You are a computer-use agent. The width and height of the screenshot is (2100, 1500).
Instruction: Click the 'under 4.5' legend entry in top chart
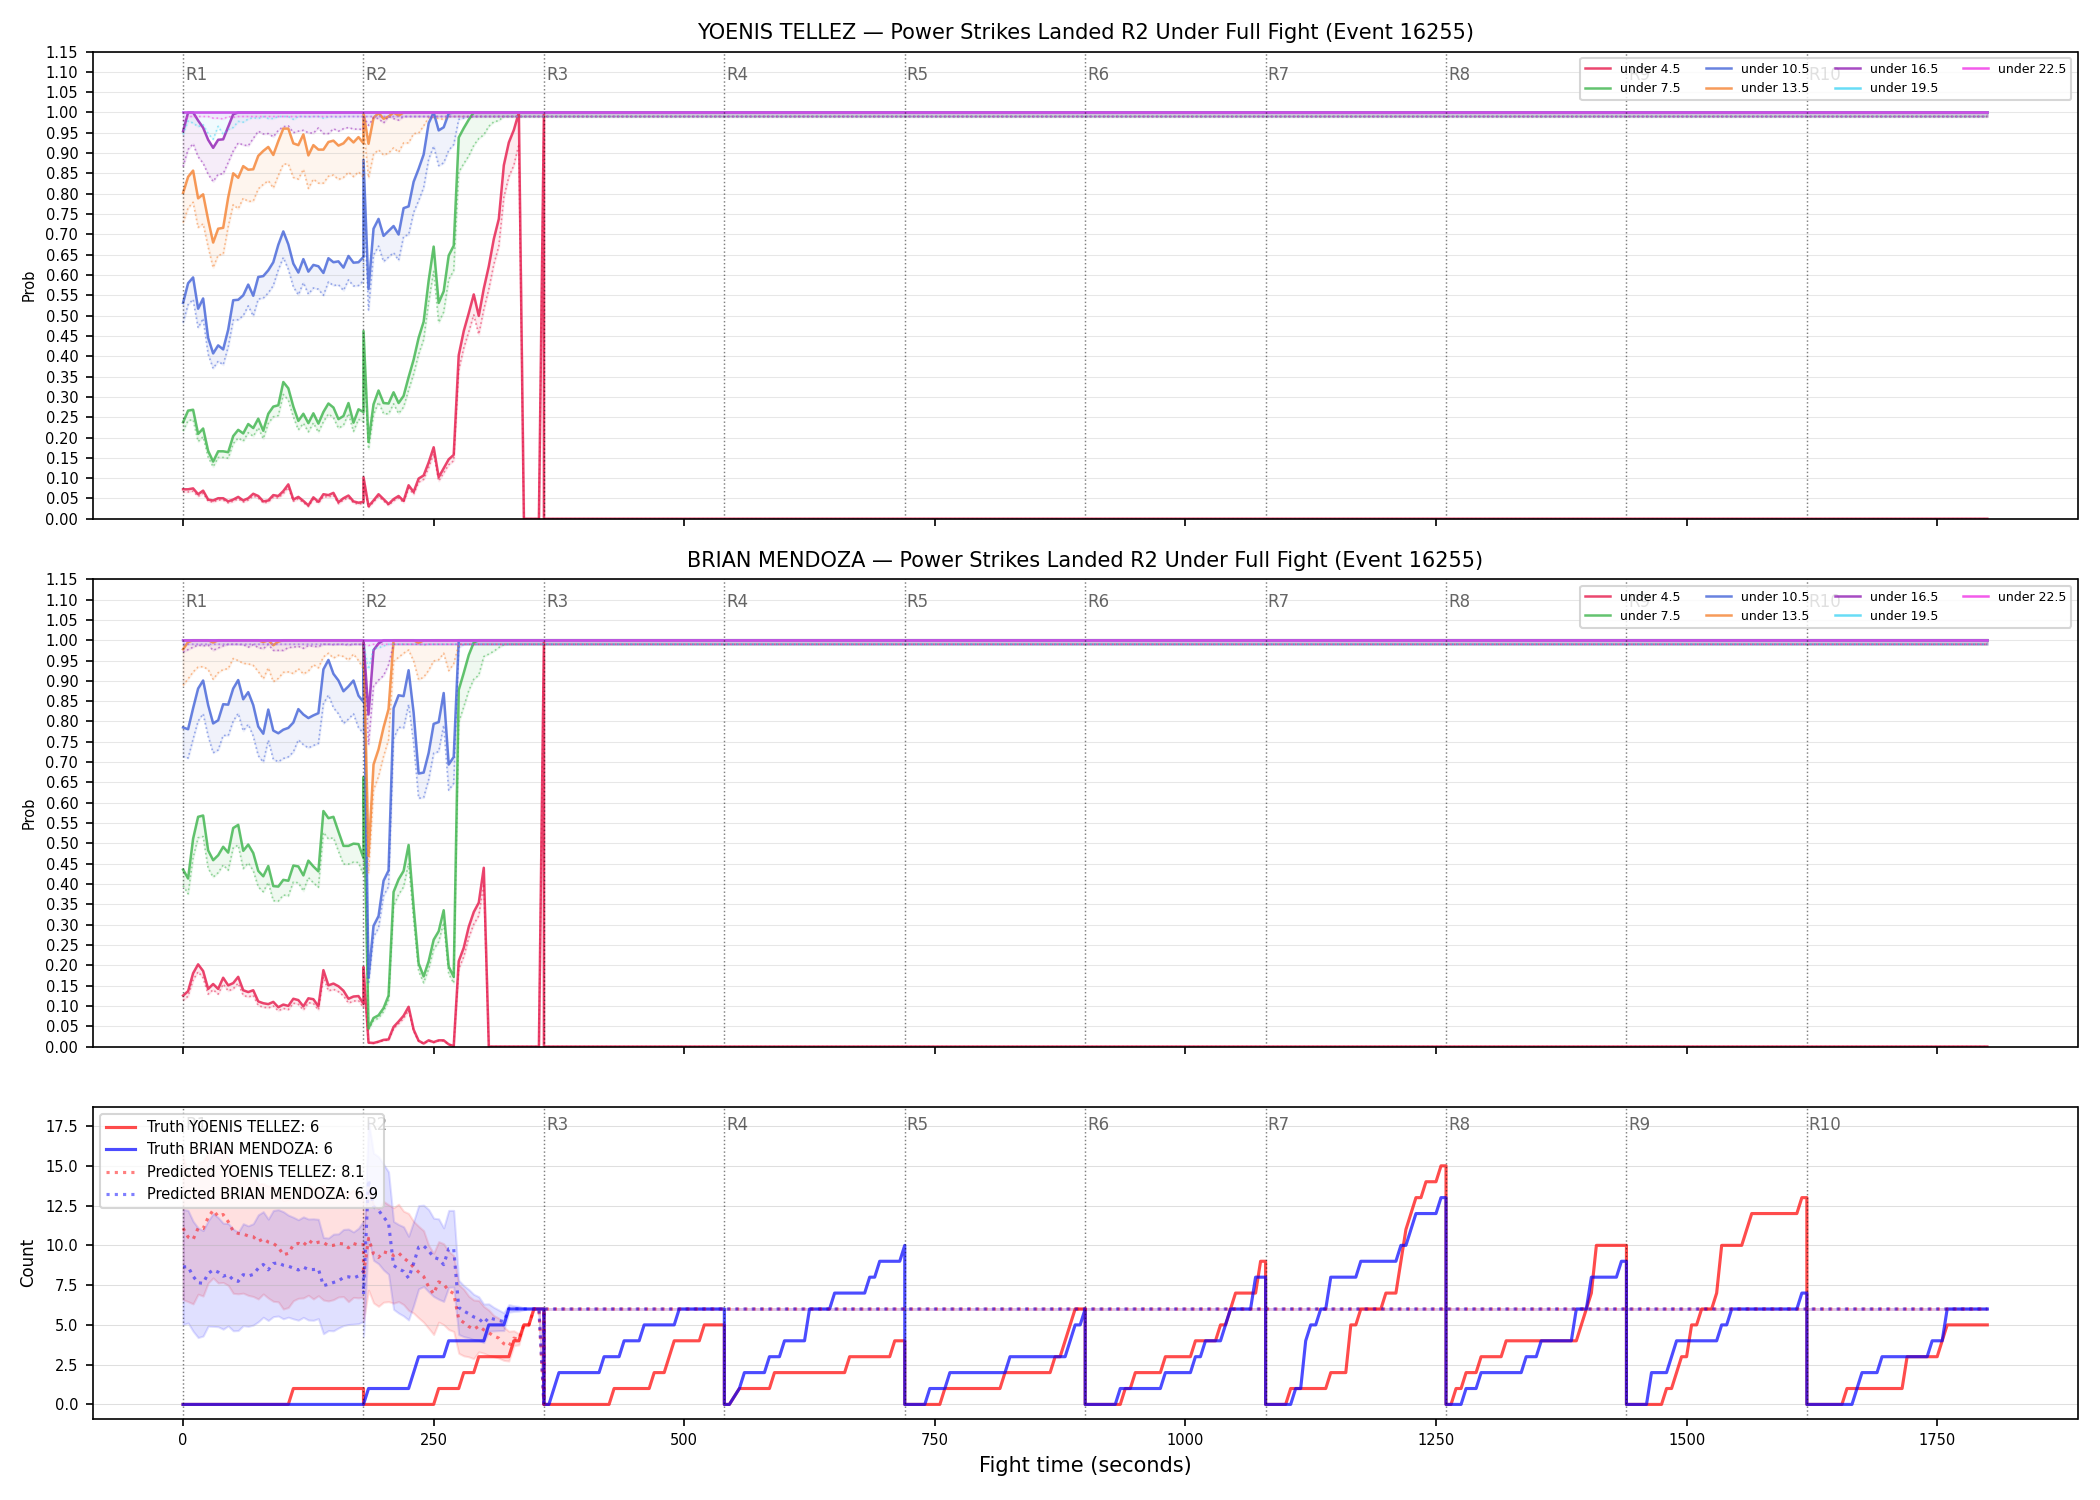coord(1632,69)
